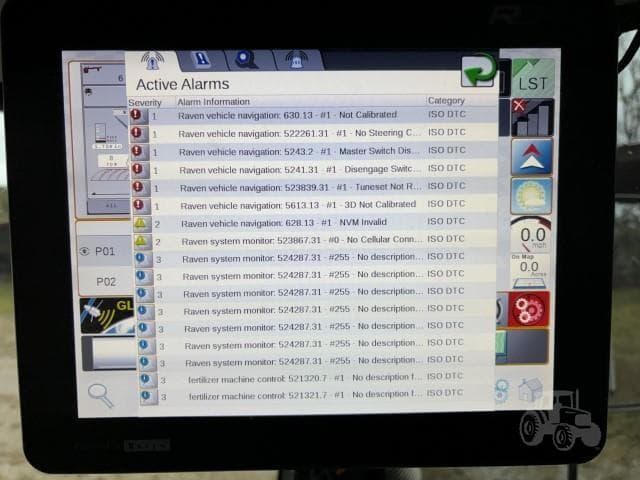Select alarm '5613.13 3D Not Calibrated'
Image resolution: width=640 pixels, height=480 pixels.
[x=314, y=205]
